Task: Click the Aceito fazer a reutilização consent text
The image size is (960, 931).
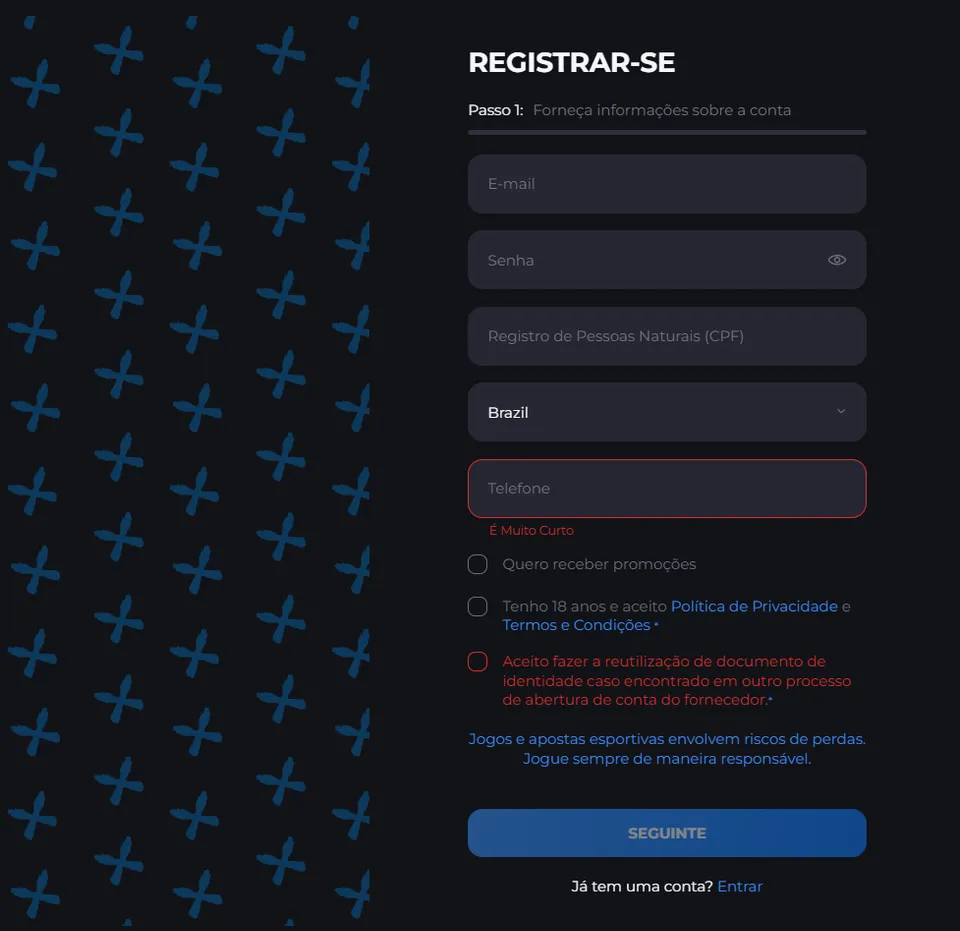Action: pyautogui.click(x=677, y=681)
